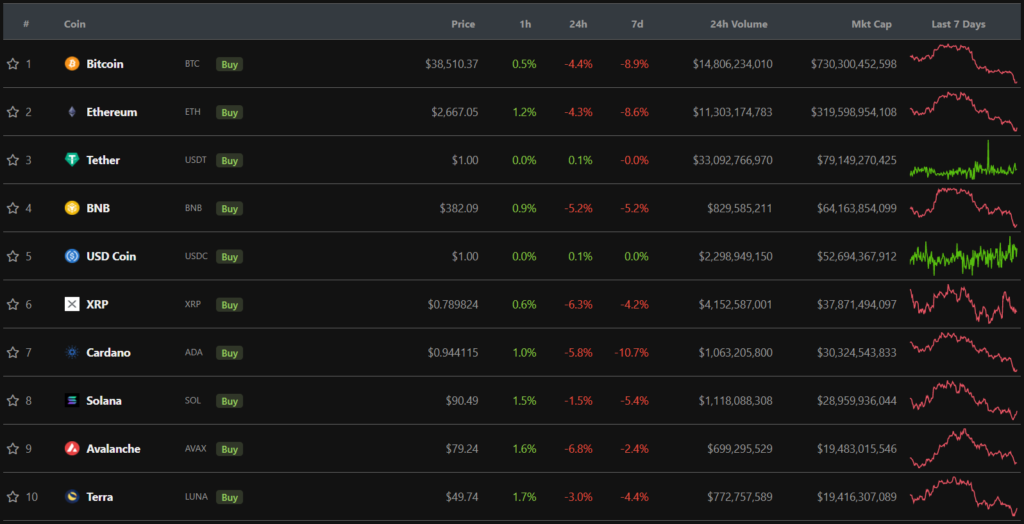Click the XRP logo icon

click(x=72, y=304)
